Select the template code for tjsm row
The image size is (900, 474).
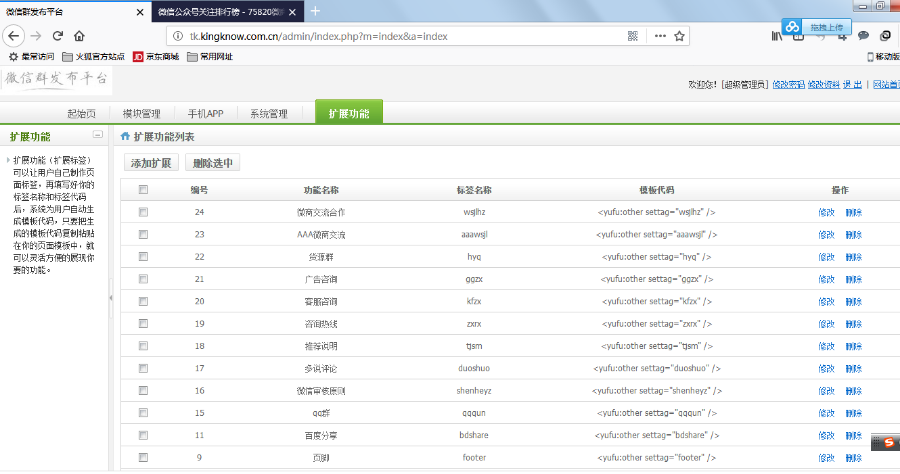657,346
